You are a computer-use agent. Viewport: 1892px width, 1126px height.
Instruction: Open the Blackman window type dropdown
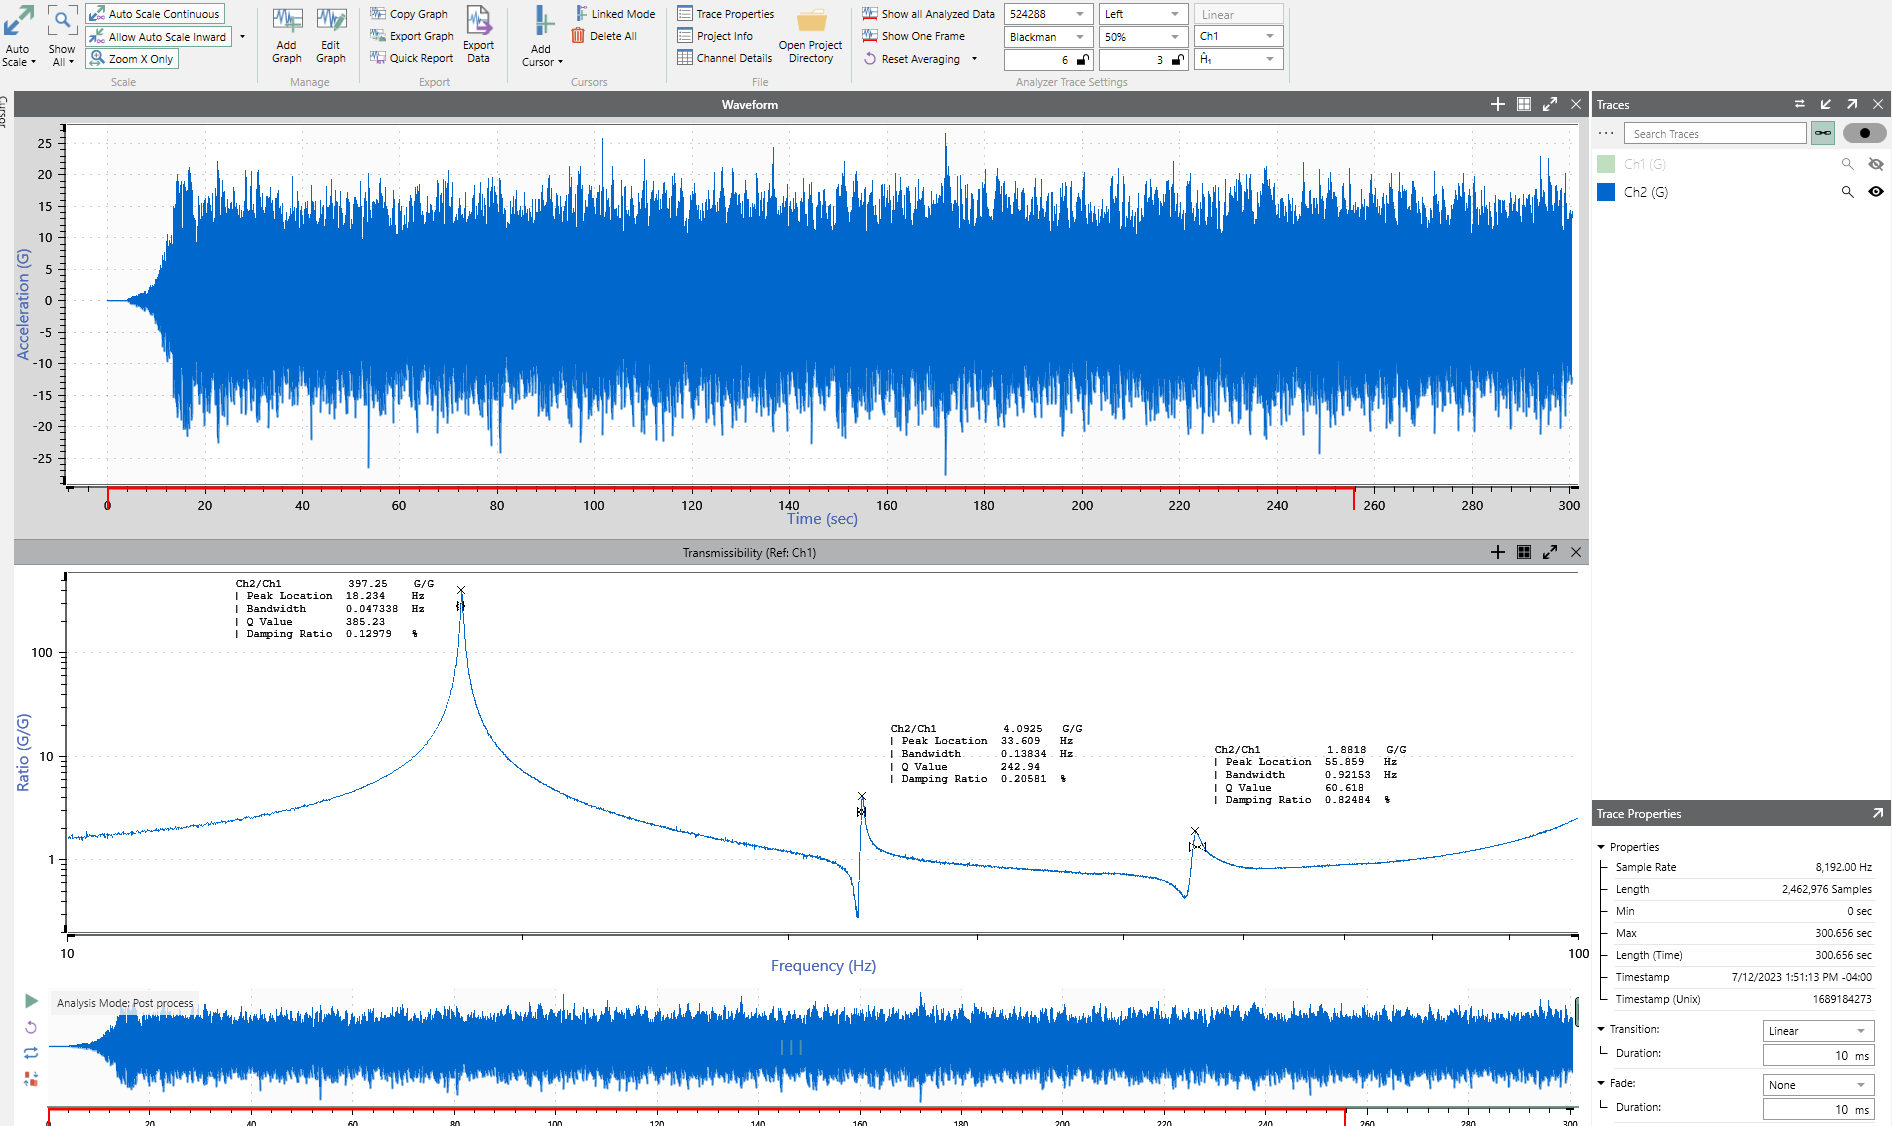click(1047, 37)
